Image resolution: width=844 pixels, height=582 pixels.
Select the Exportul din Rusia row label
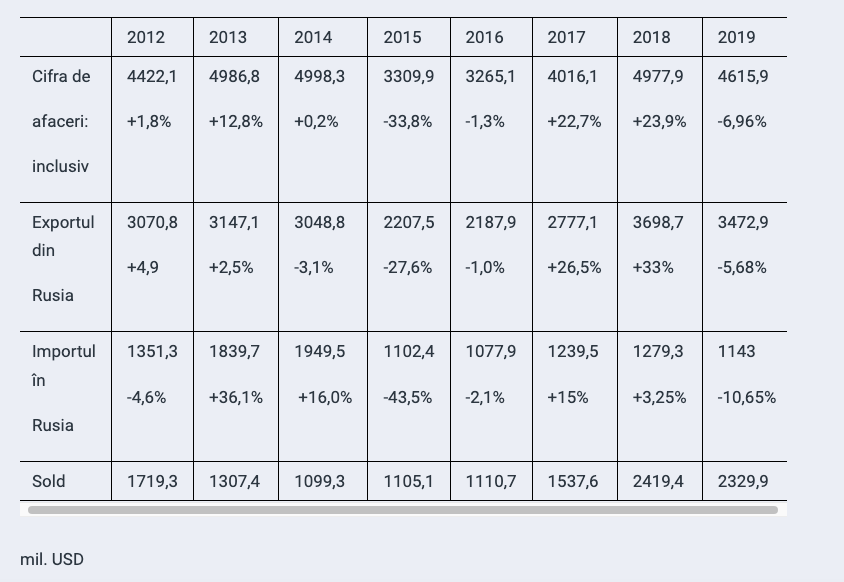click(x=63, y=258)
